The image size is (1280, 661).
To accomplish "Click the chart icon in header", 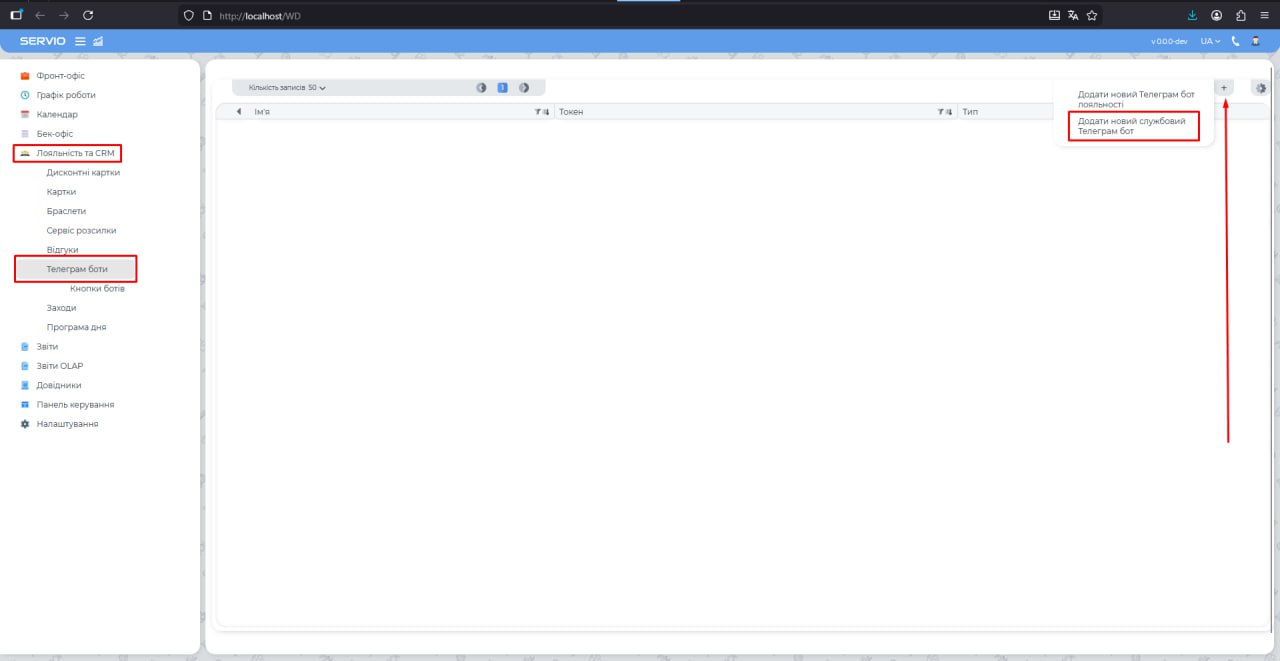I will [x=98, y=41].
